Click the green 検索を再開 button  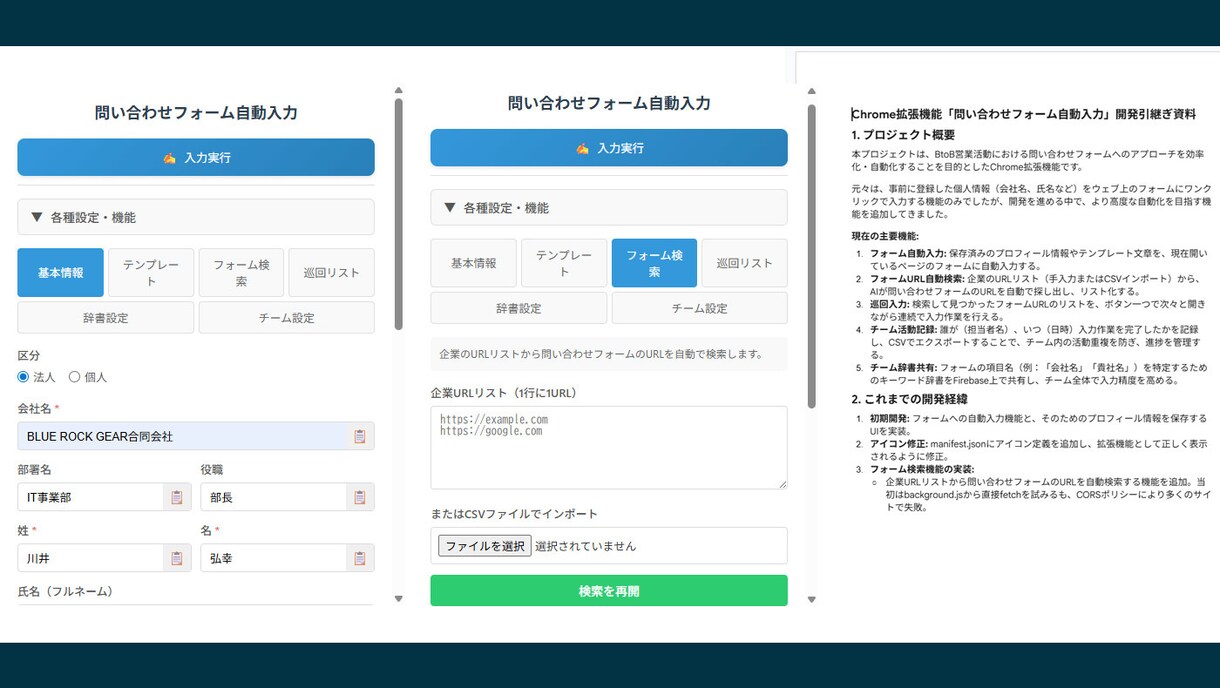click(x=609, y=591)
